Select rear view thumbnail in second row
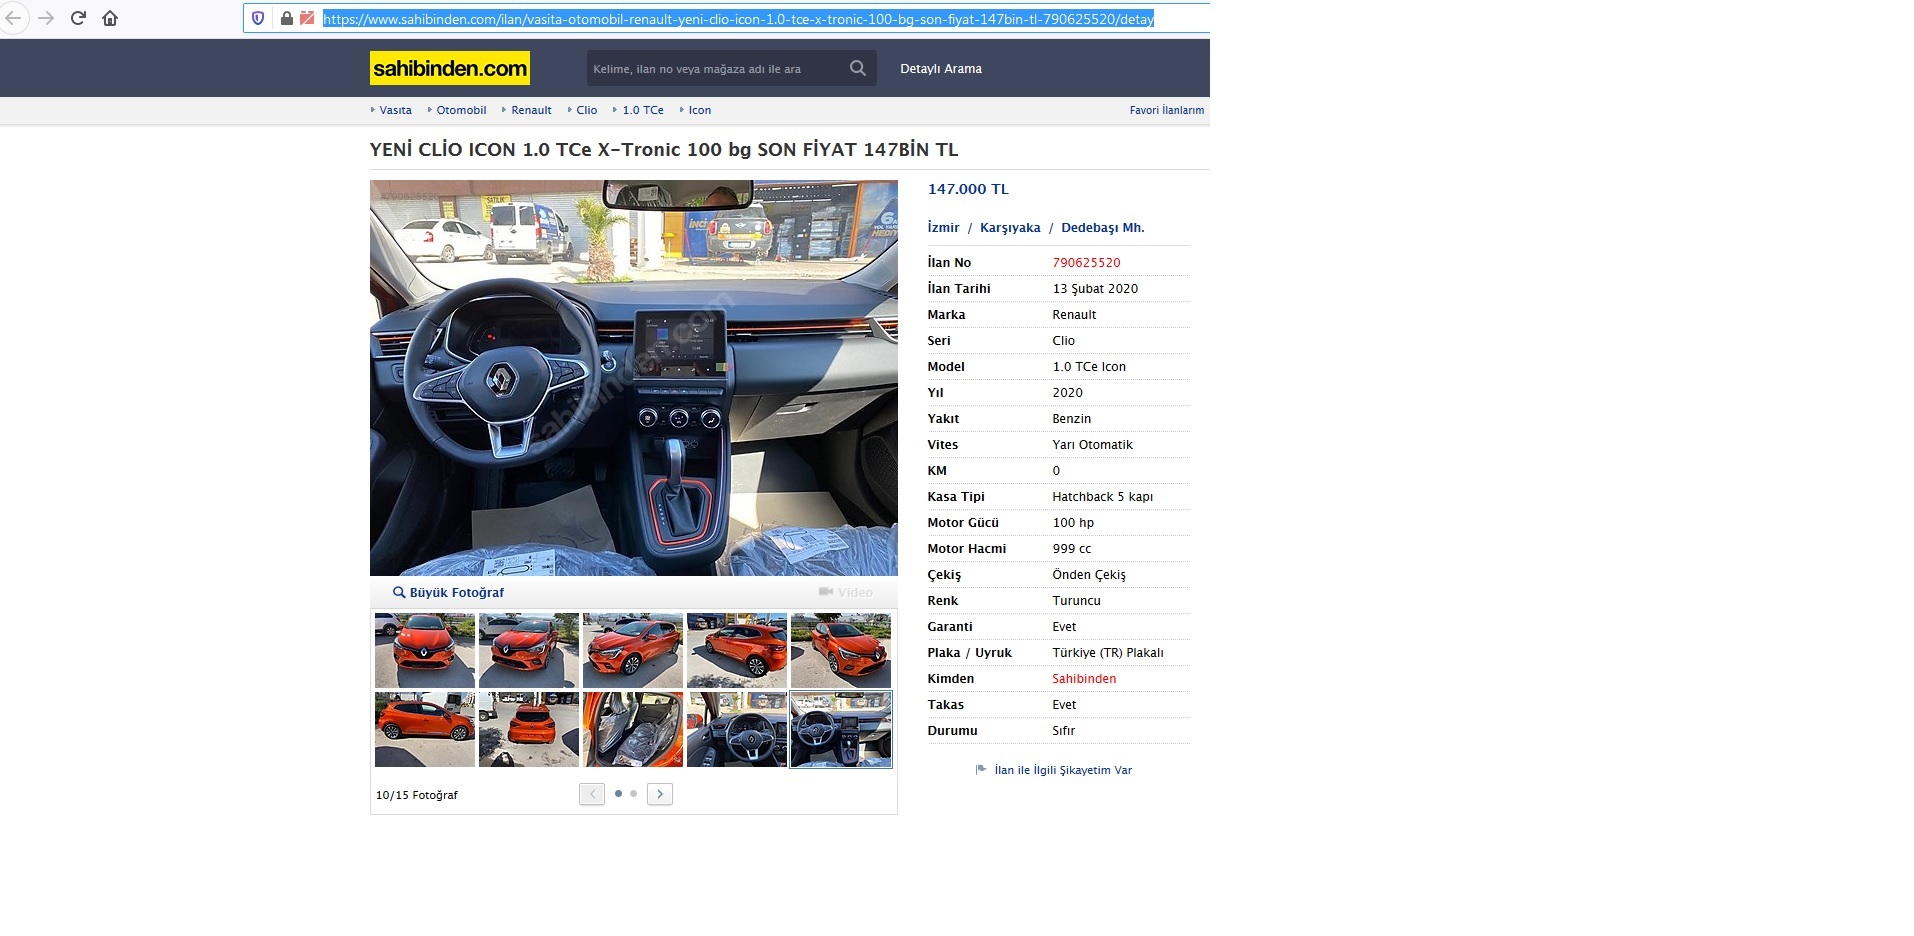 tap(529, 729)
